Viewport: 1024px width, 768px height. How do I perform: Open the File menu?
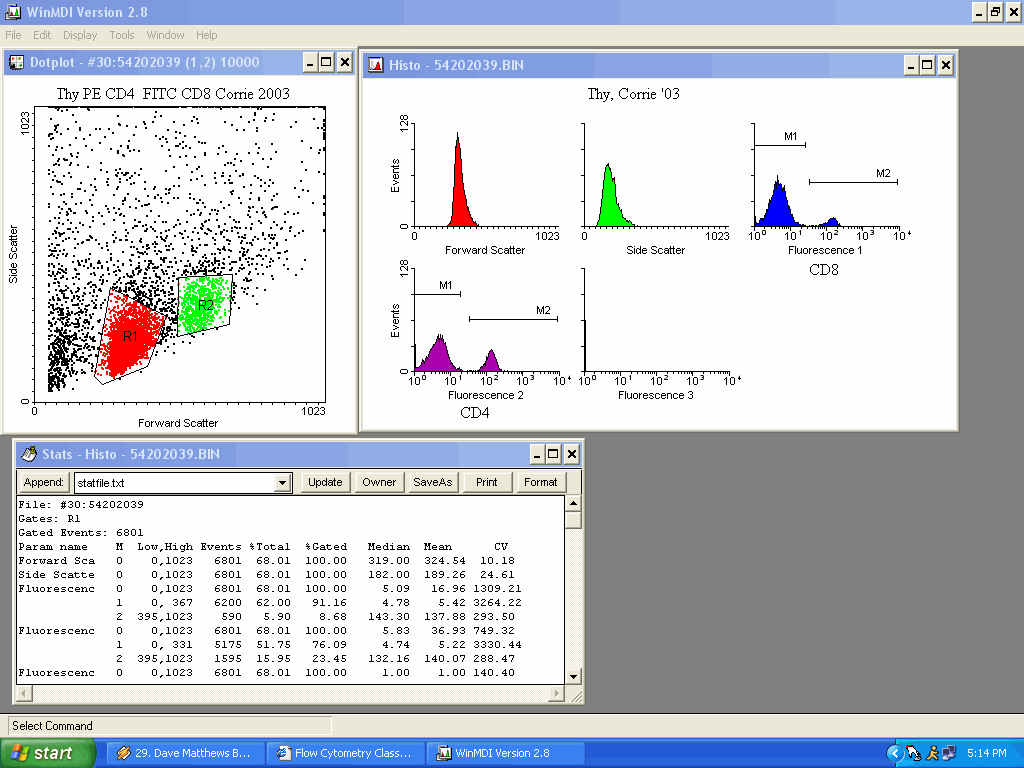[13, 35]
